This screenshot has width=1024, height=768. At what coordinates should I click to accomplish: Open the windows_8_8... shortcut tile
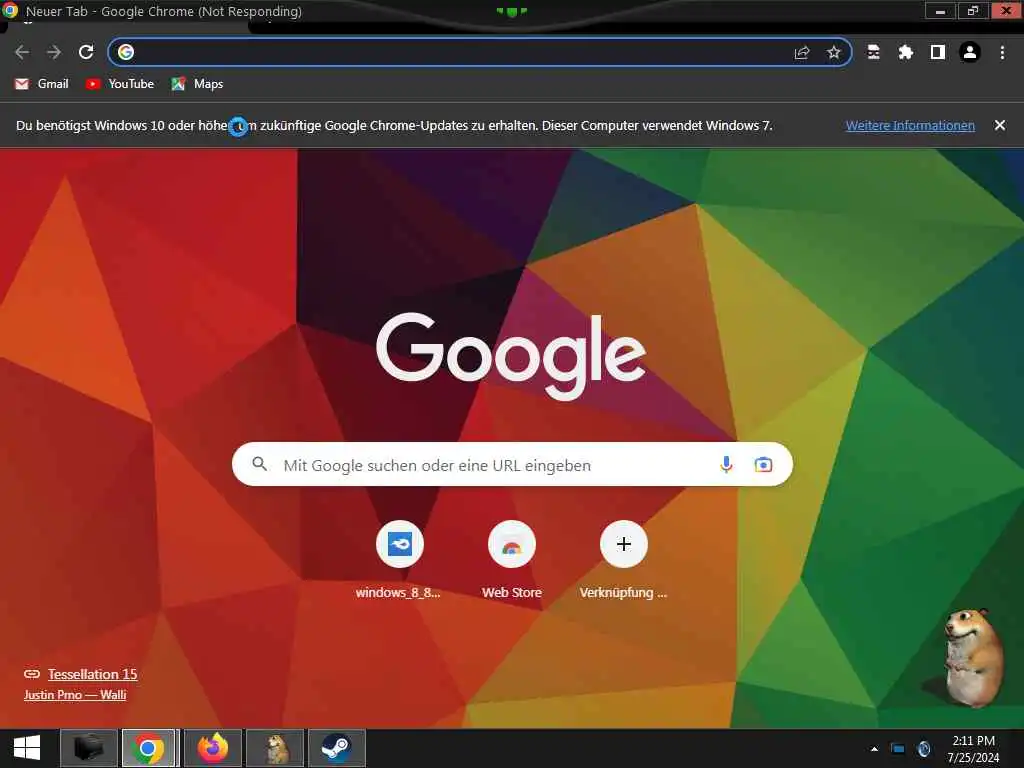[399, 560]
